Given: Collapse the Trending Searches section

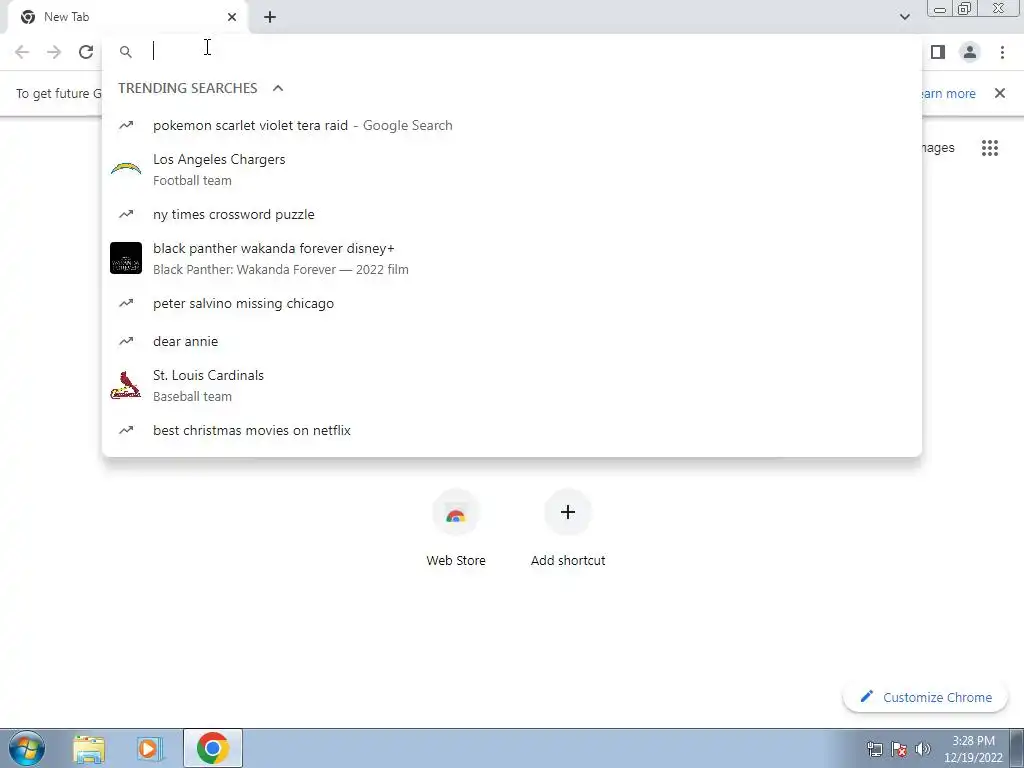Looking at the screenshot, I should [278, 88].
